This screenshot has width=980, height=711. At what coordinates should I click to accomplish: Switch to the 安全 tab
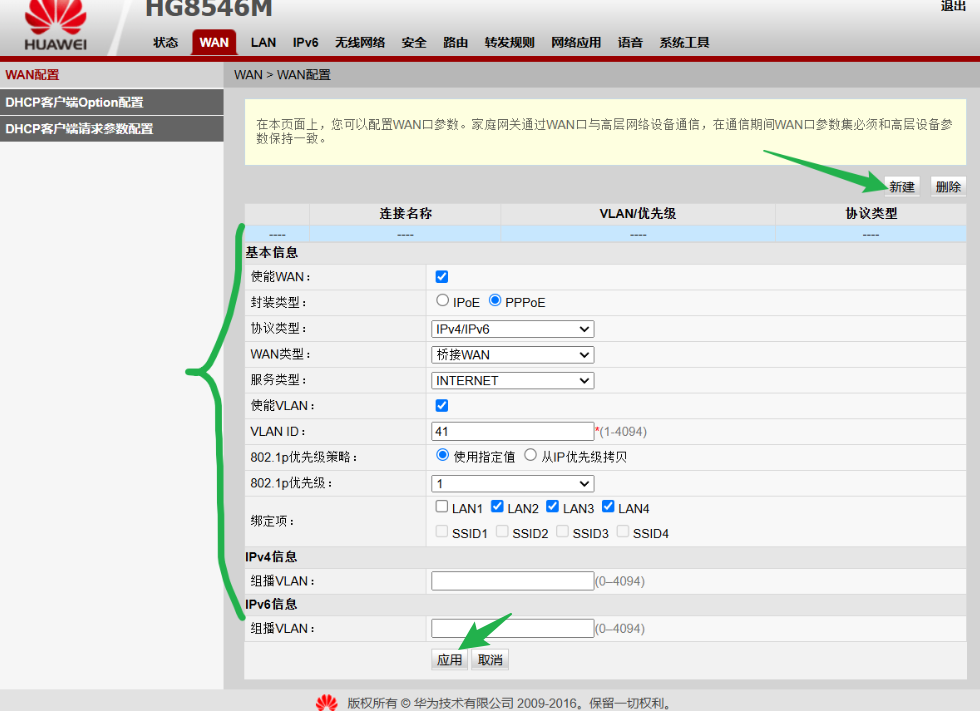point(414,42)
